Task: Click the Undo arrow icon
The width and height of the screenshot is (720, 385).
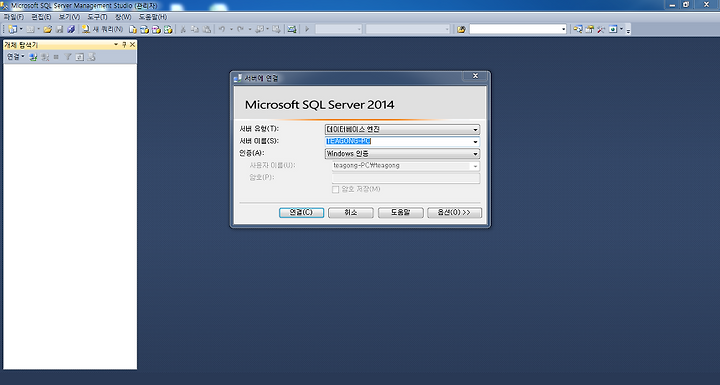Action: 222,29
